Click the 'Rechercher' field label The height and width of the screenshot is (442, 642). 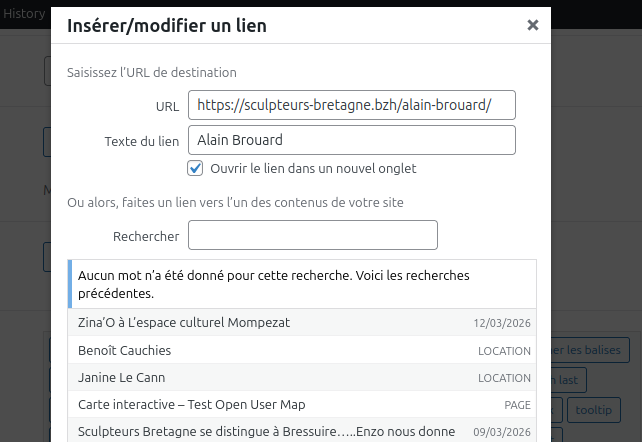[146, 237]
